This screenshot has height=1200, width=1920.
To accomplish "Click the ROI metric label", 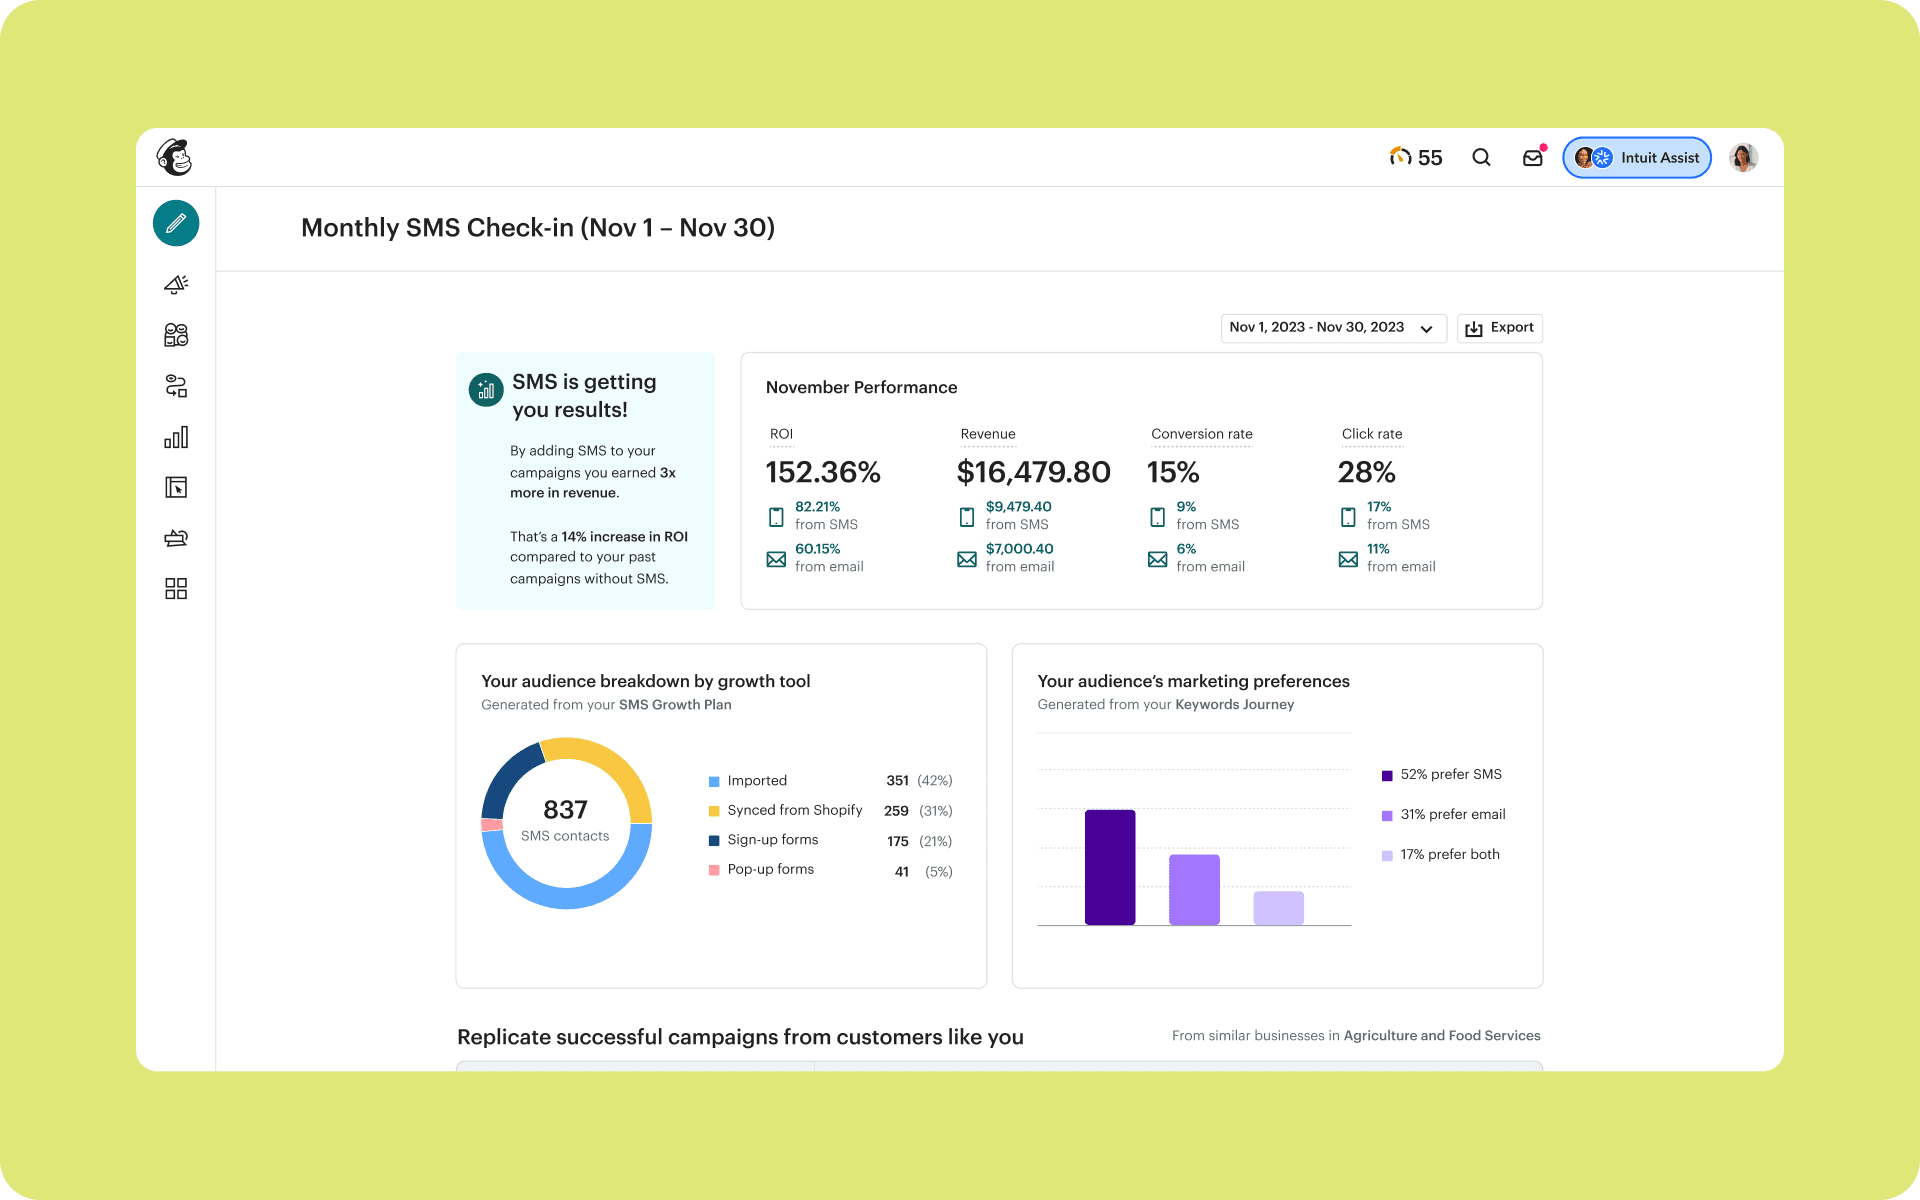I will click(781, 434).
